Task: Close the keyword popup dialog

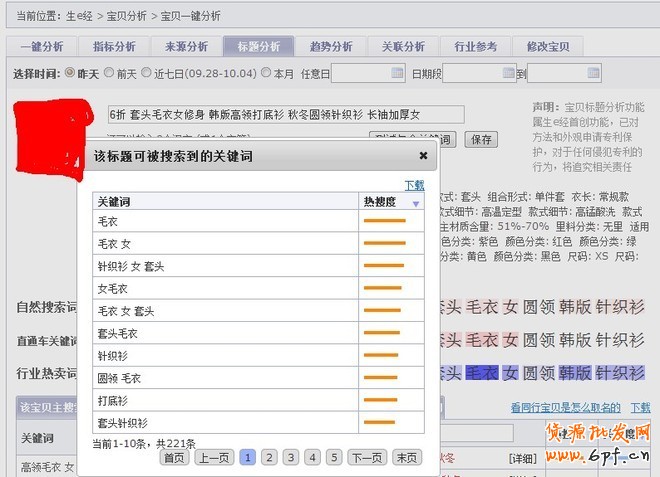Action: tap(423, 156)
